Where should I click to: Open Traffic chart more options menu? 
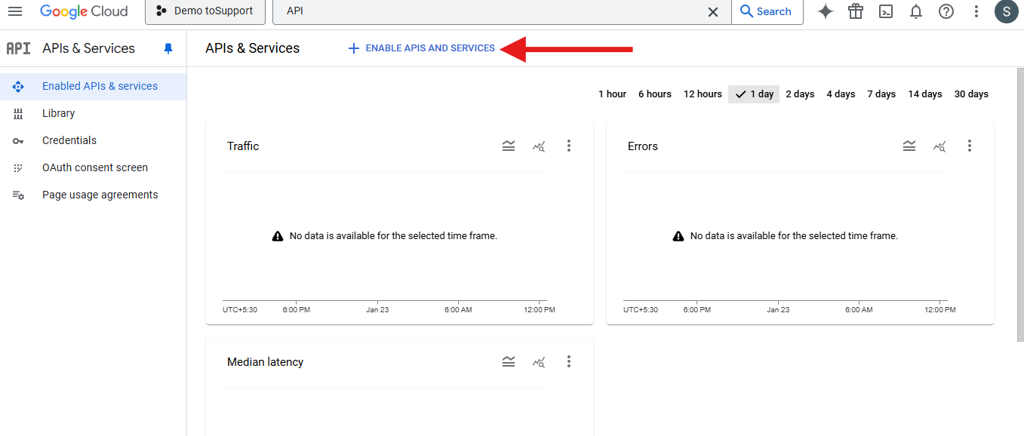569,146
